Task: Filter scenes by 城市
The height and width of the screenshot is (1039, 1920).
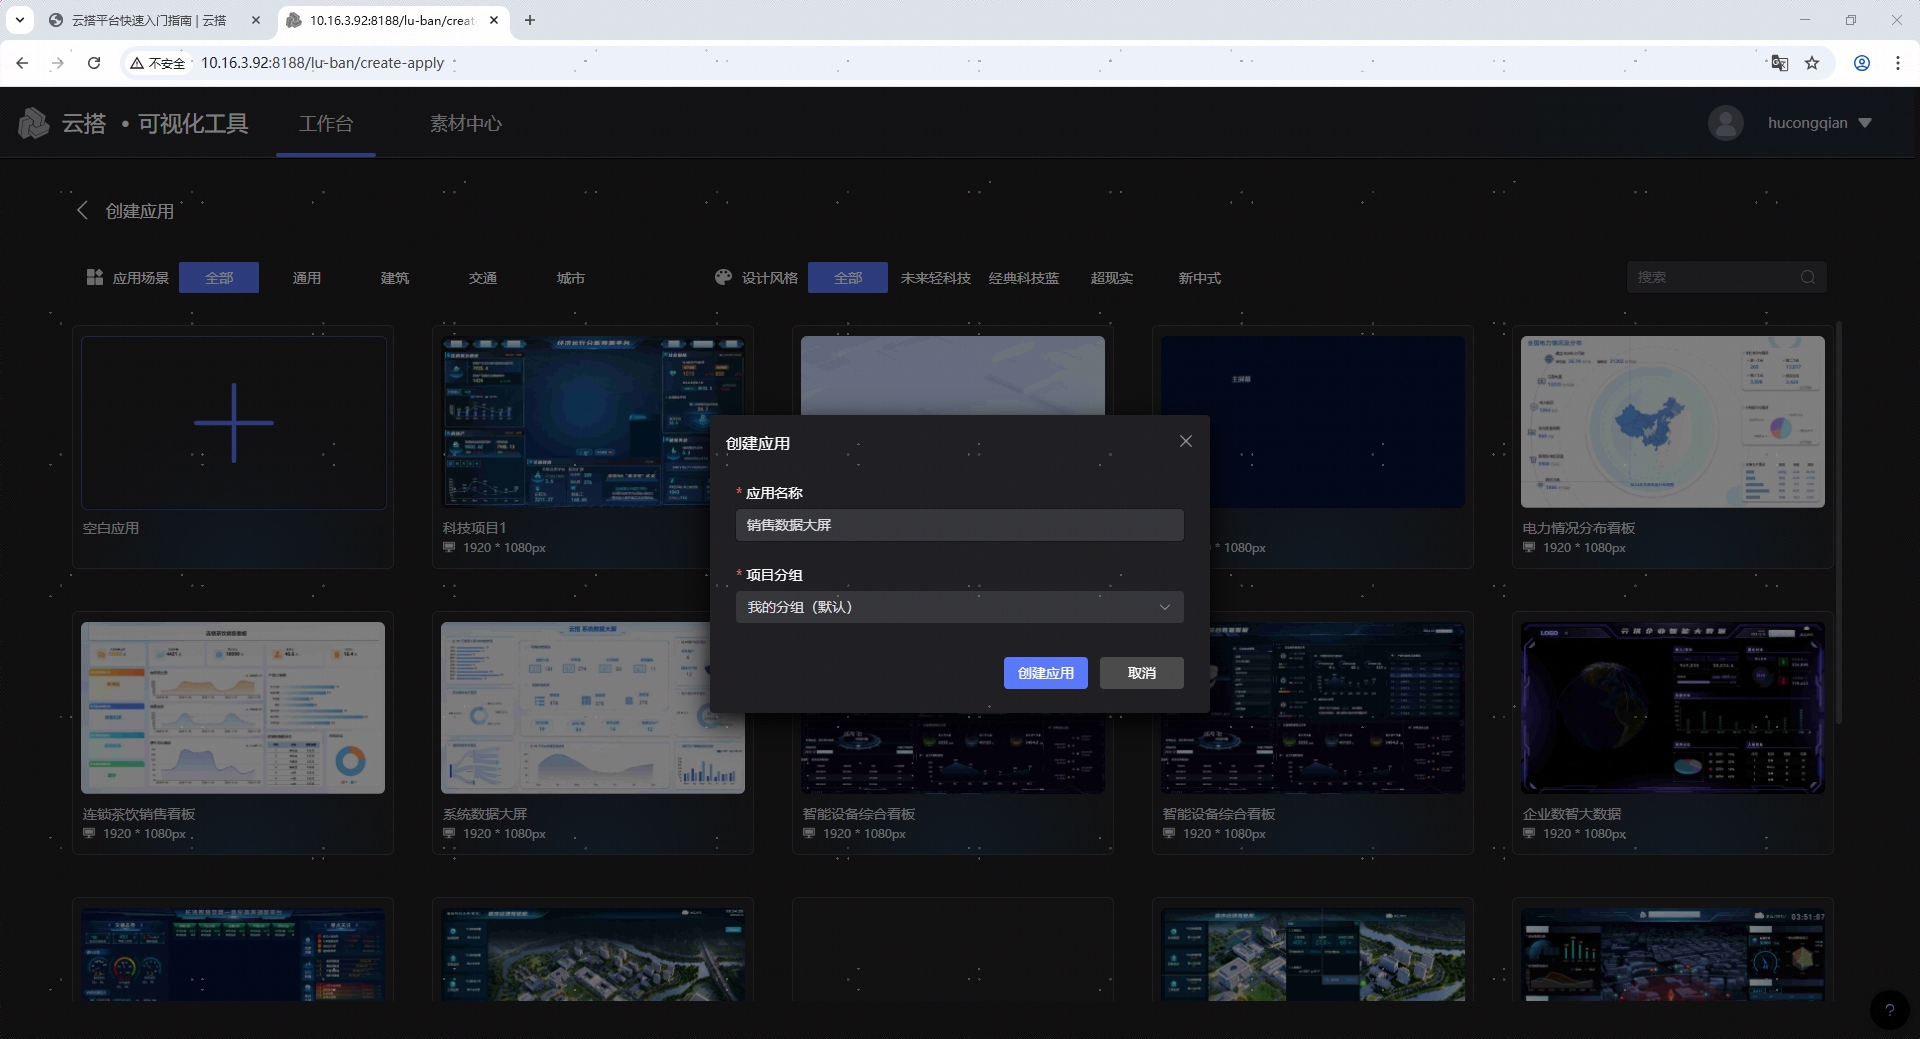Action: [x=571, y=278]
